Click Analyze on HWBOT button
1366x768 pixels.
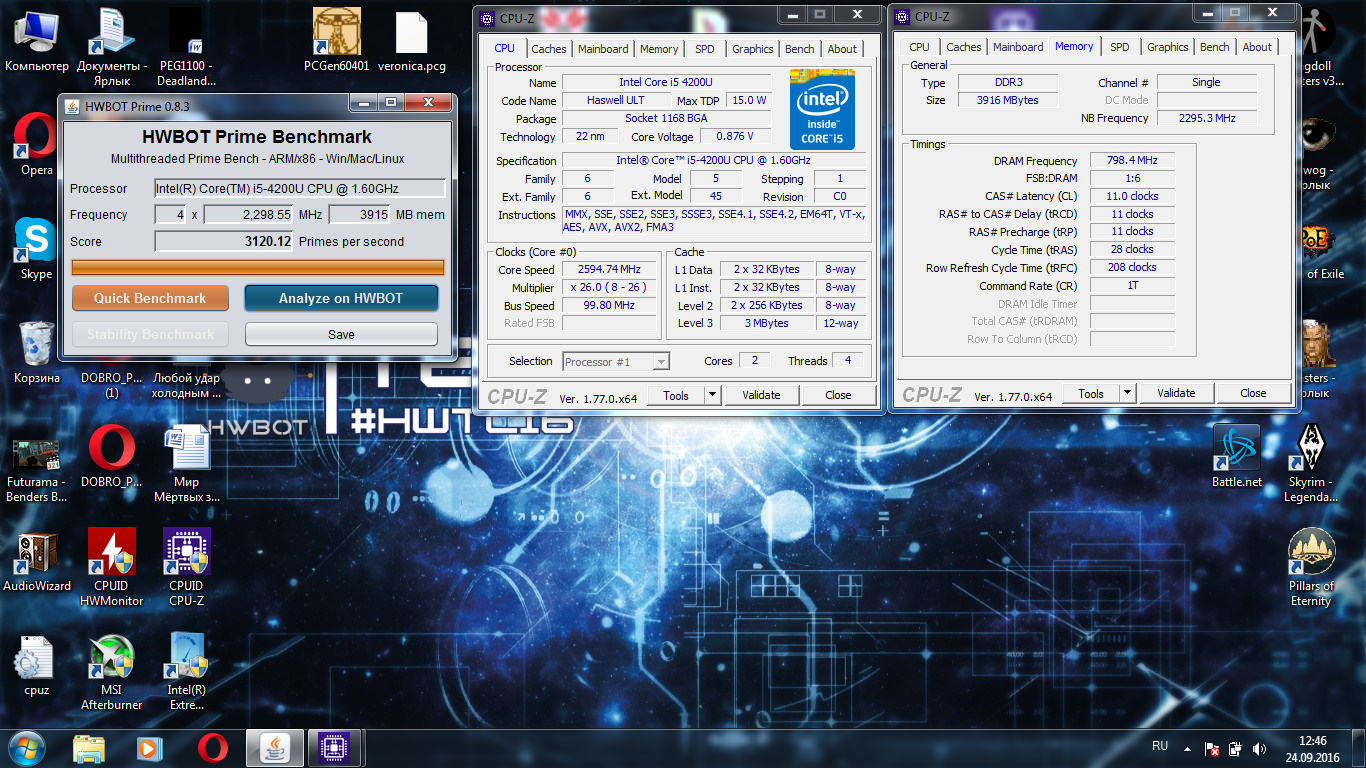pos(341,298)
